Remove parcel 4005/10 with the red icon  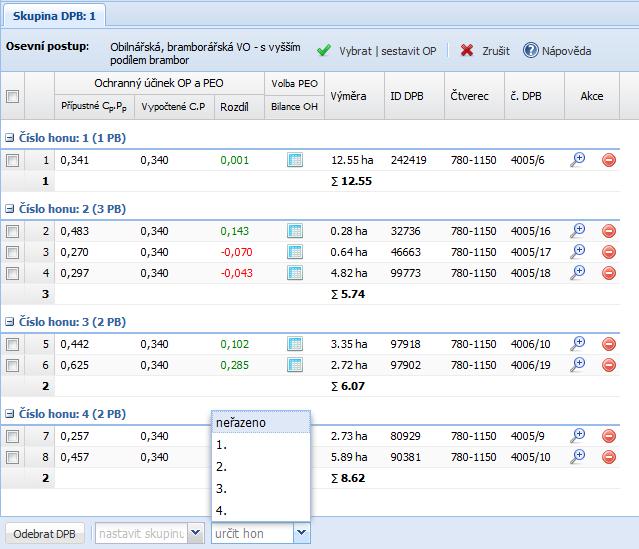coord(609,457)
